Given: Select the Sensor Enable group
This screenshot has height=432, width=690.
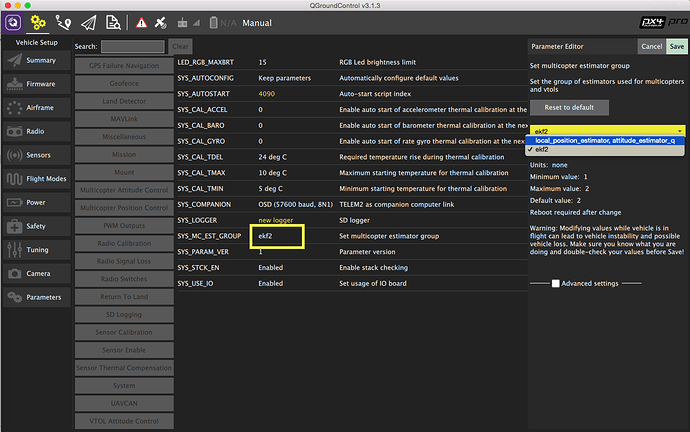Looking at the screenshot, I should coord(124,350).
